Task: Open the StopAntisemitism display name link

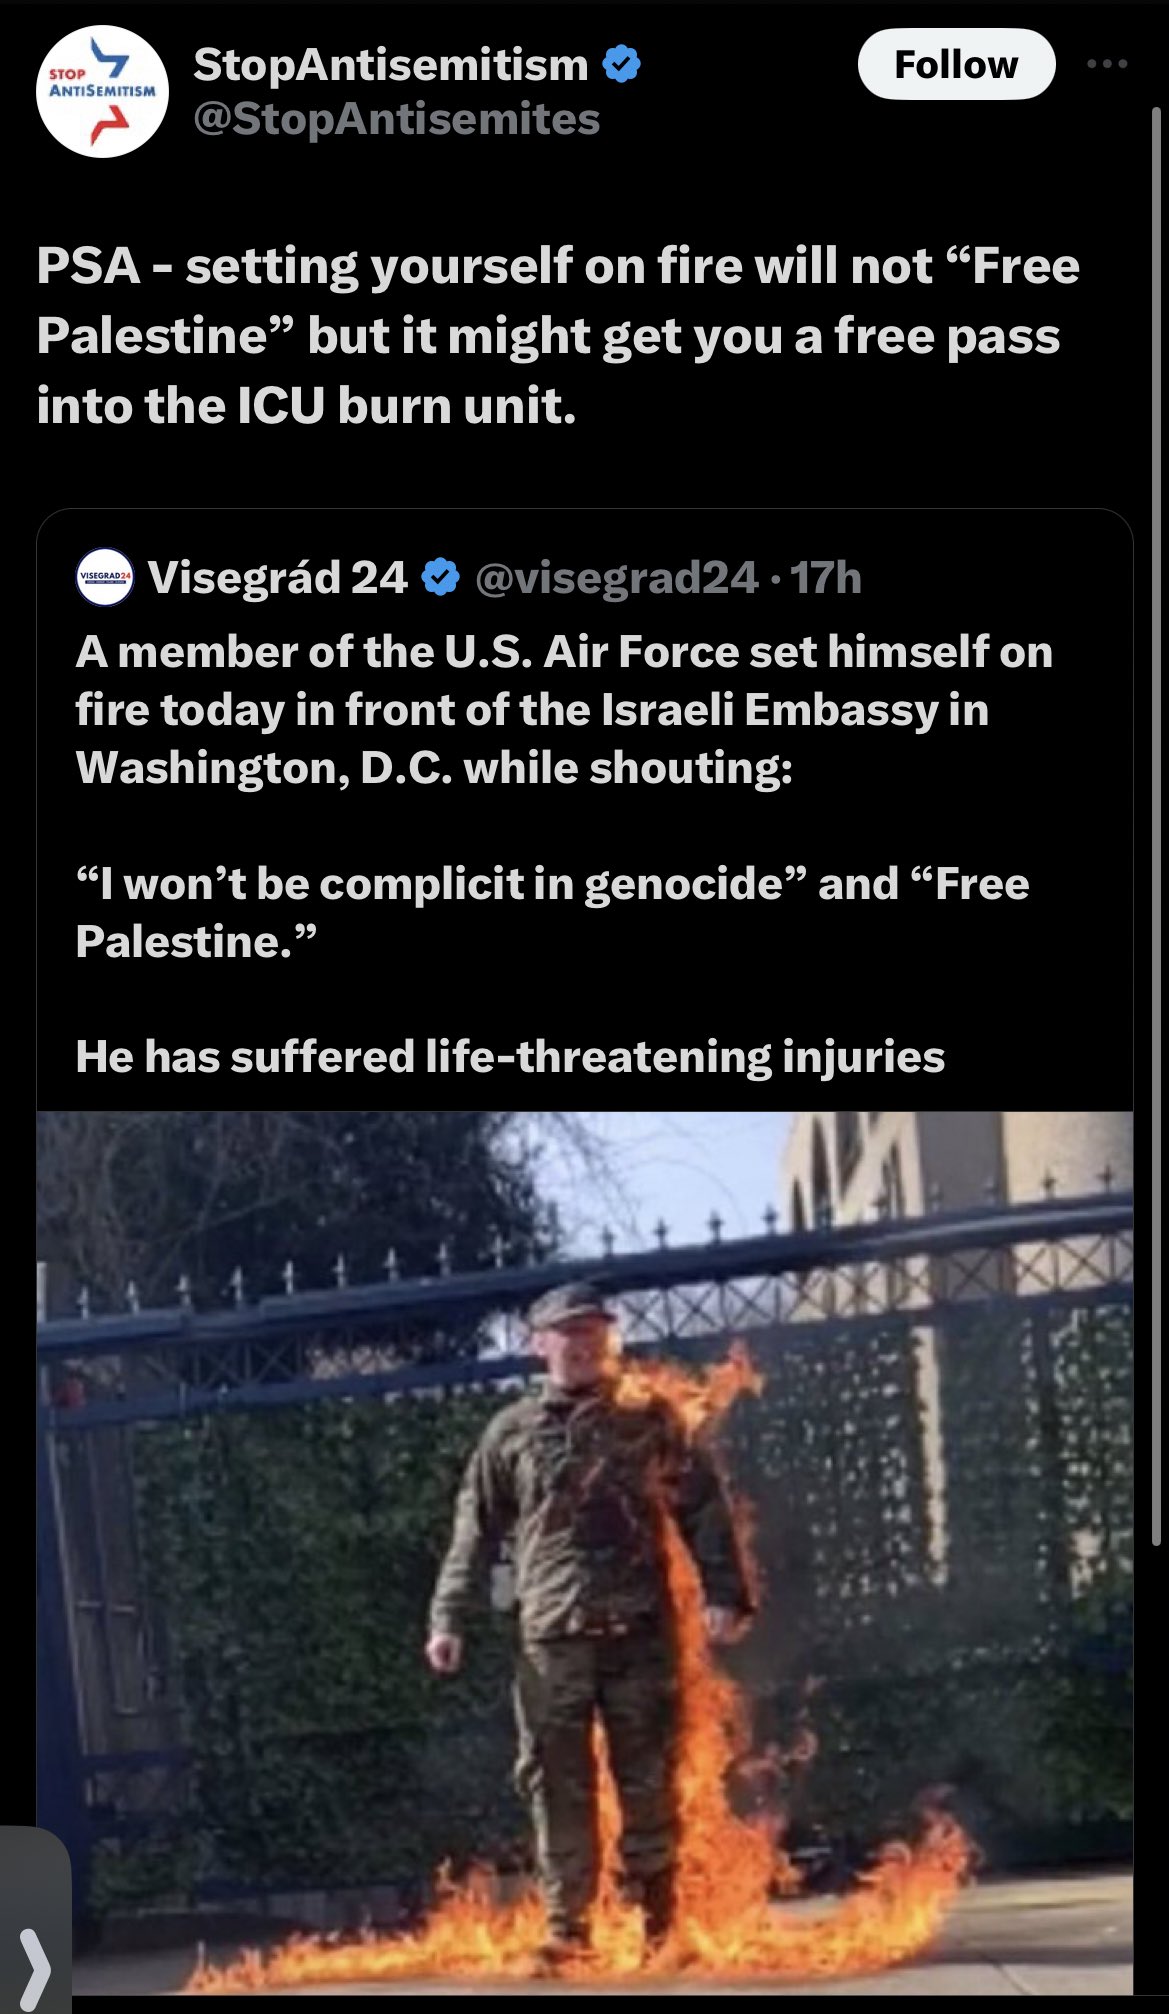Action: point(391,64)
